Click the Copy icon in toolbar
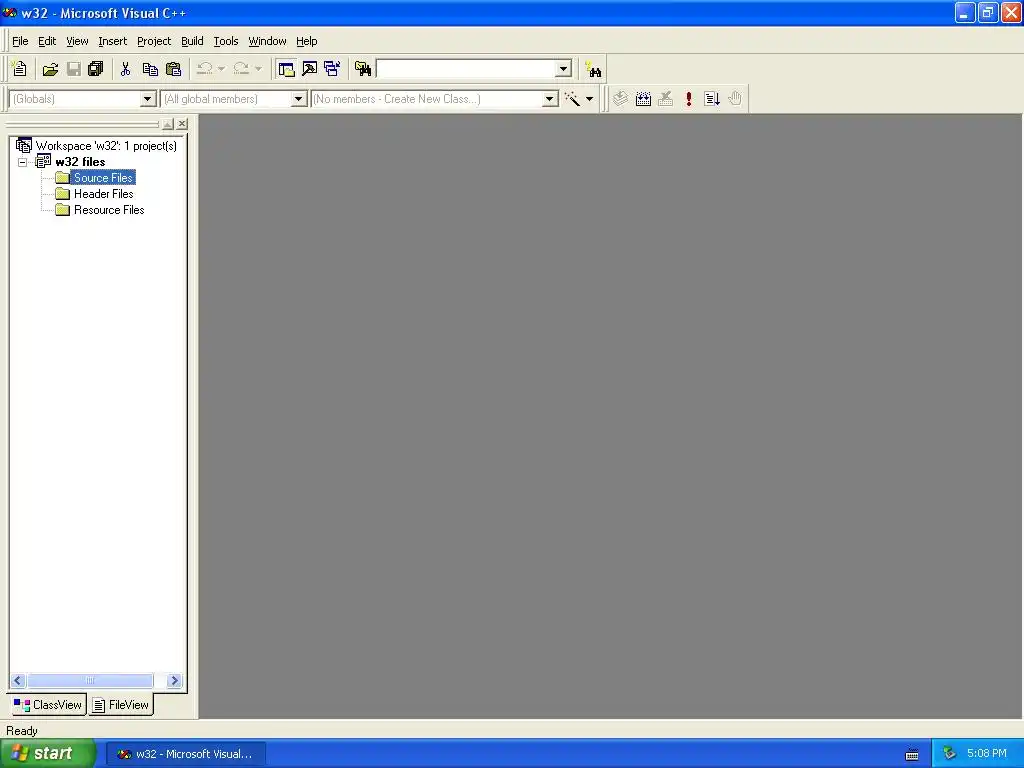 [150, 69]
